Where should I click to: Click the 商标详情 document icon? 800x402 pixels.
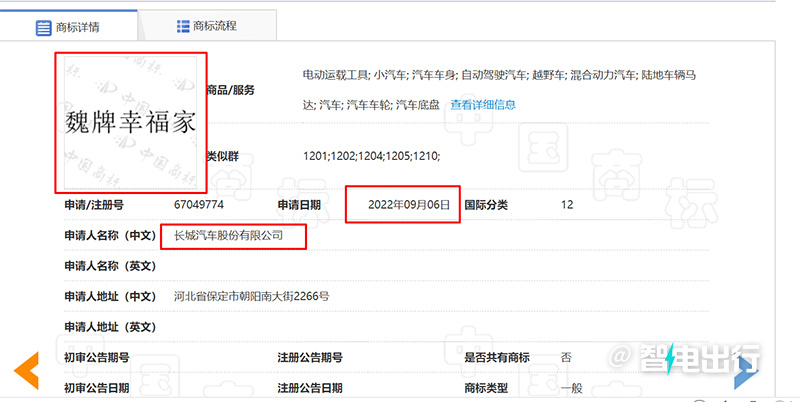pyautogui.click(x=43, y=28)
